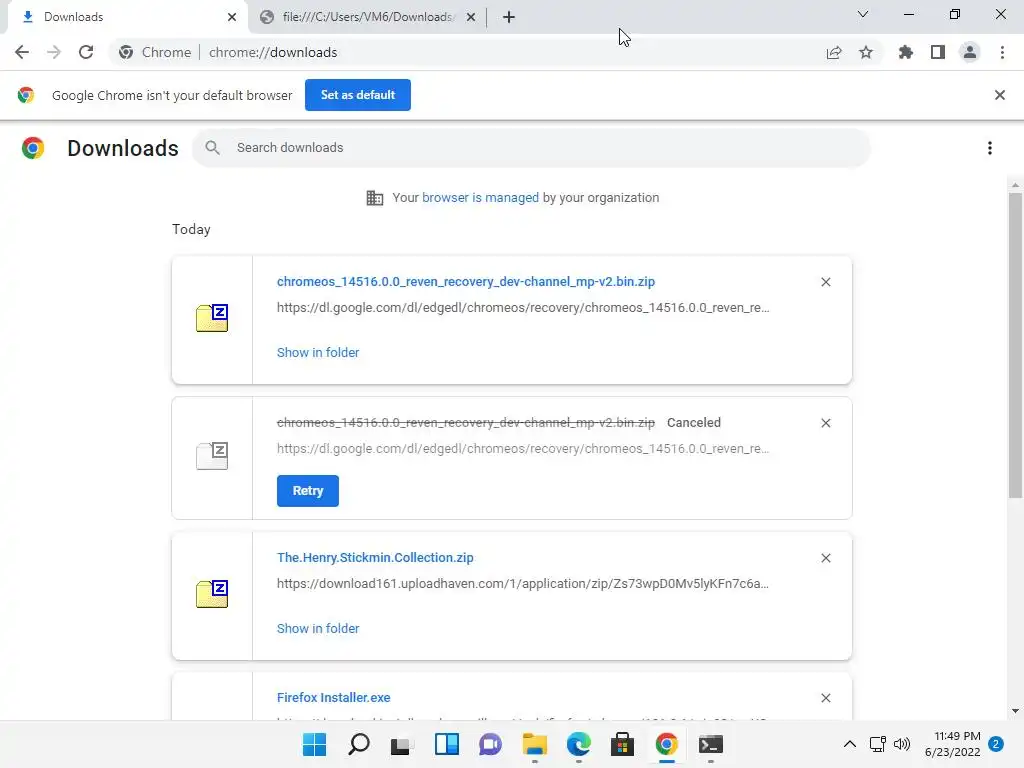The width and height of the screenshot is (1024, 768).
Task: Open the Chat taskbar icon
Action: coord(490,744)
